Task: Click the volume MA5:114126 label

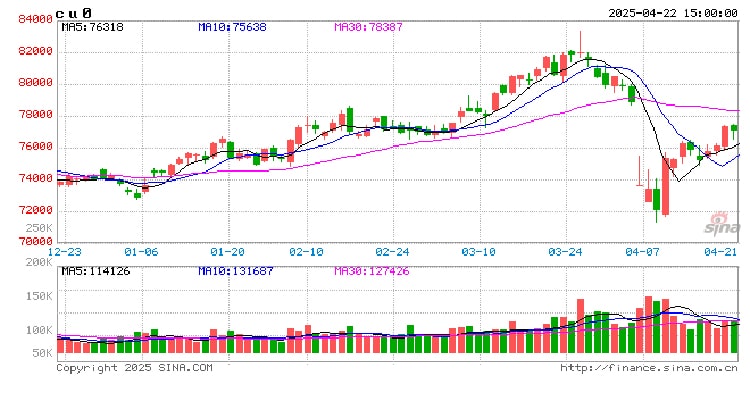Action: coord(96,271)
